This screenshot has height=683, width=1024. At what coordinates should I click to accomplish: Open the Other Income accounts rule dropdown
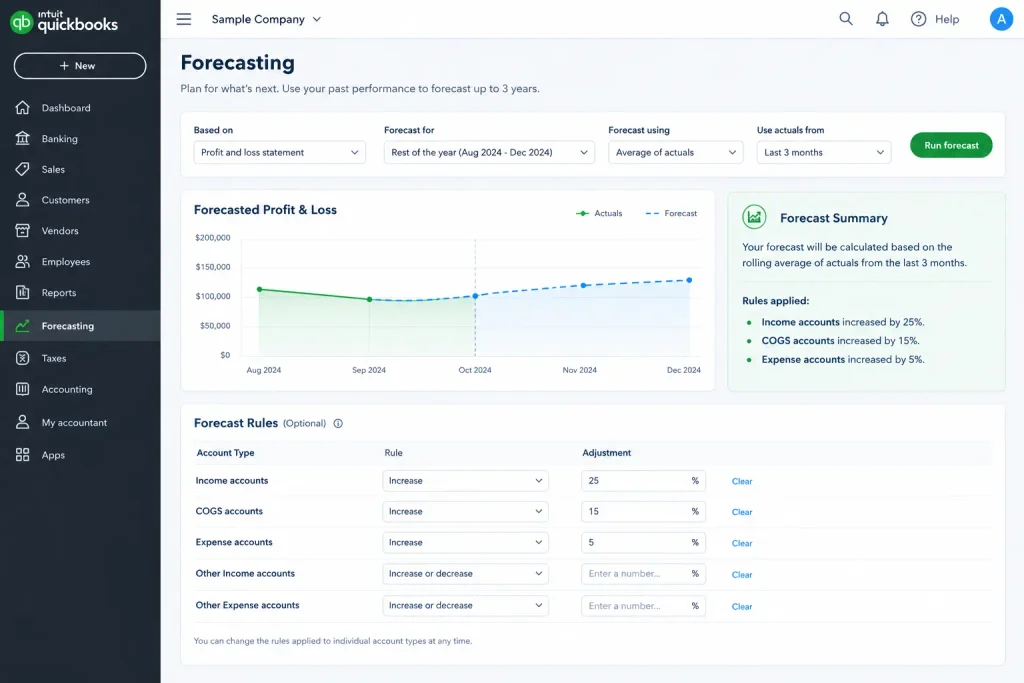click(x=465, y=574)
